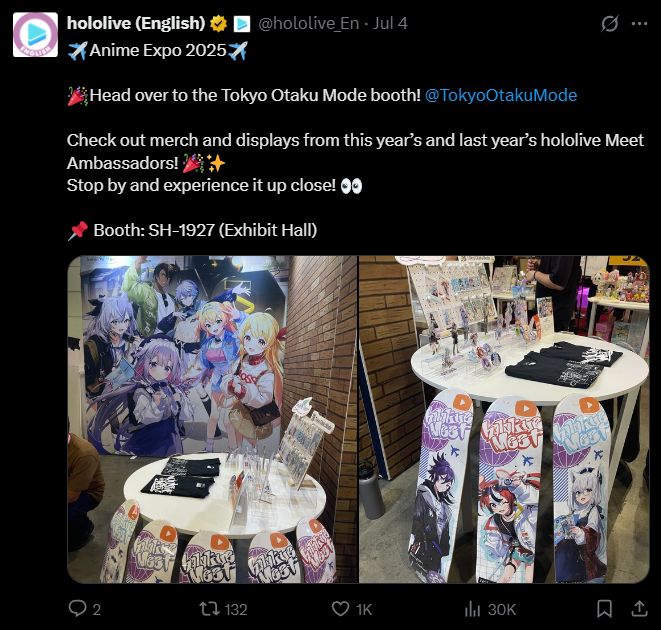Open the share upload icon
The width and height of the screenshot is (661, 630).
pos(639,608)
